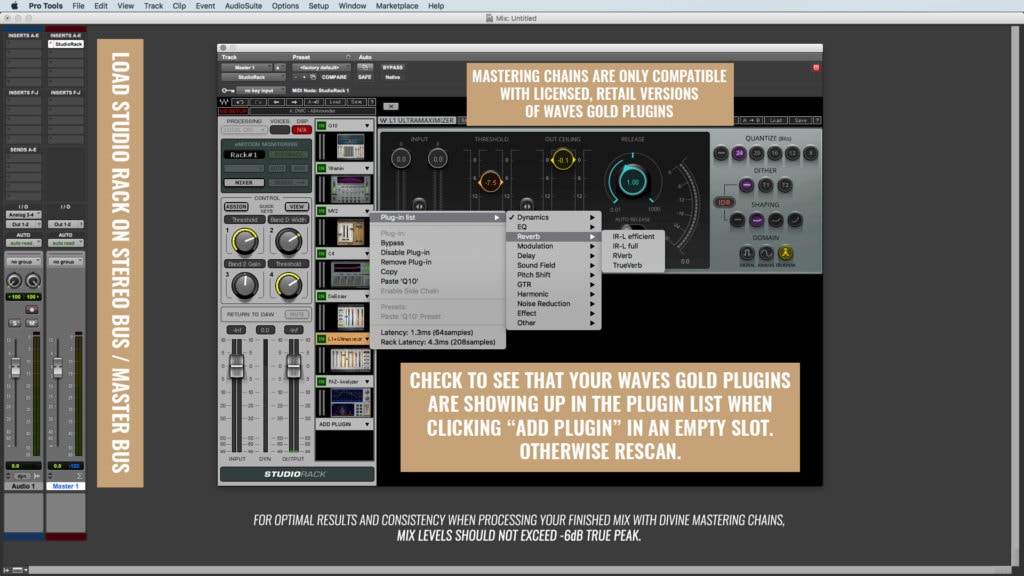Select Type 2 dither button
1024x576 pixels.
pyautogui.click(x=785, y=185)
